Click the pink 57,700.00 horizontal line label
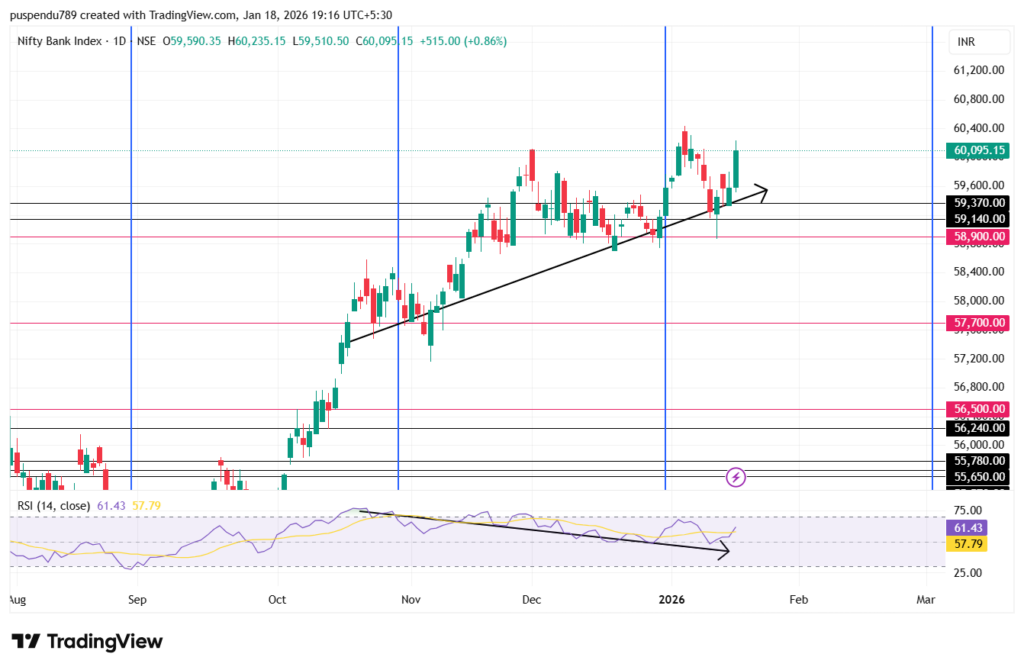1024x670 pixels. pyautogui.click(x=978, y=323)
